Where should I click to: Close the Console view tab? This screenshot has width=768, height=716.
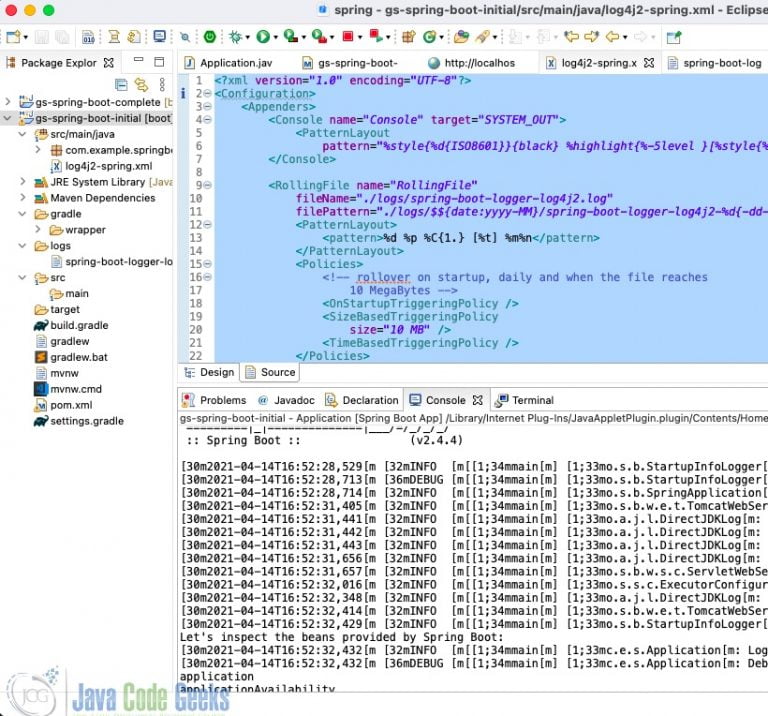pyautogui.click(x=478, y=400)
